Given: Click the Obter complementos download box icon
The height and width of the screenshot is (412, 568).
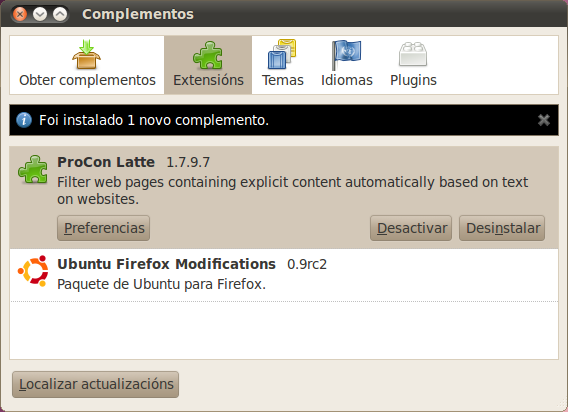Looking at the screenshot, I should point(87,54).
